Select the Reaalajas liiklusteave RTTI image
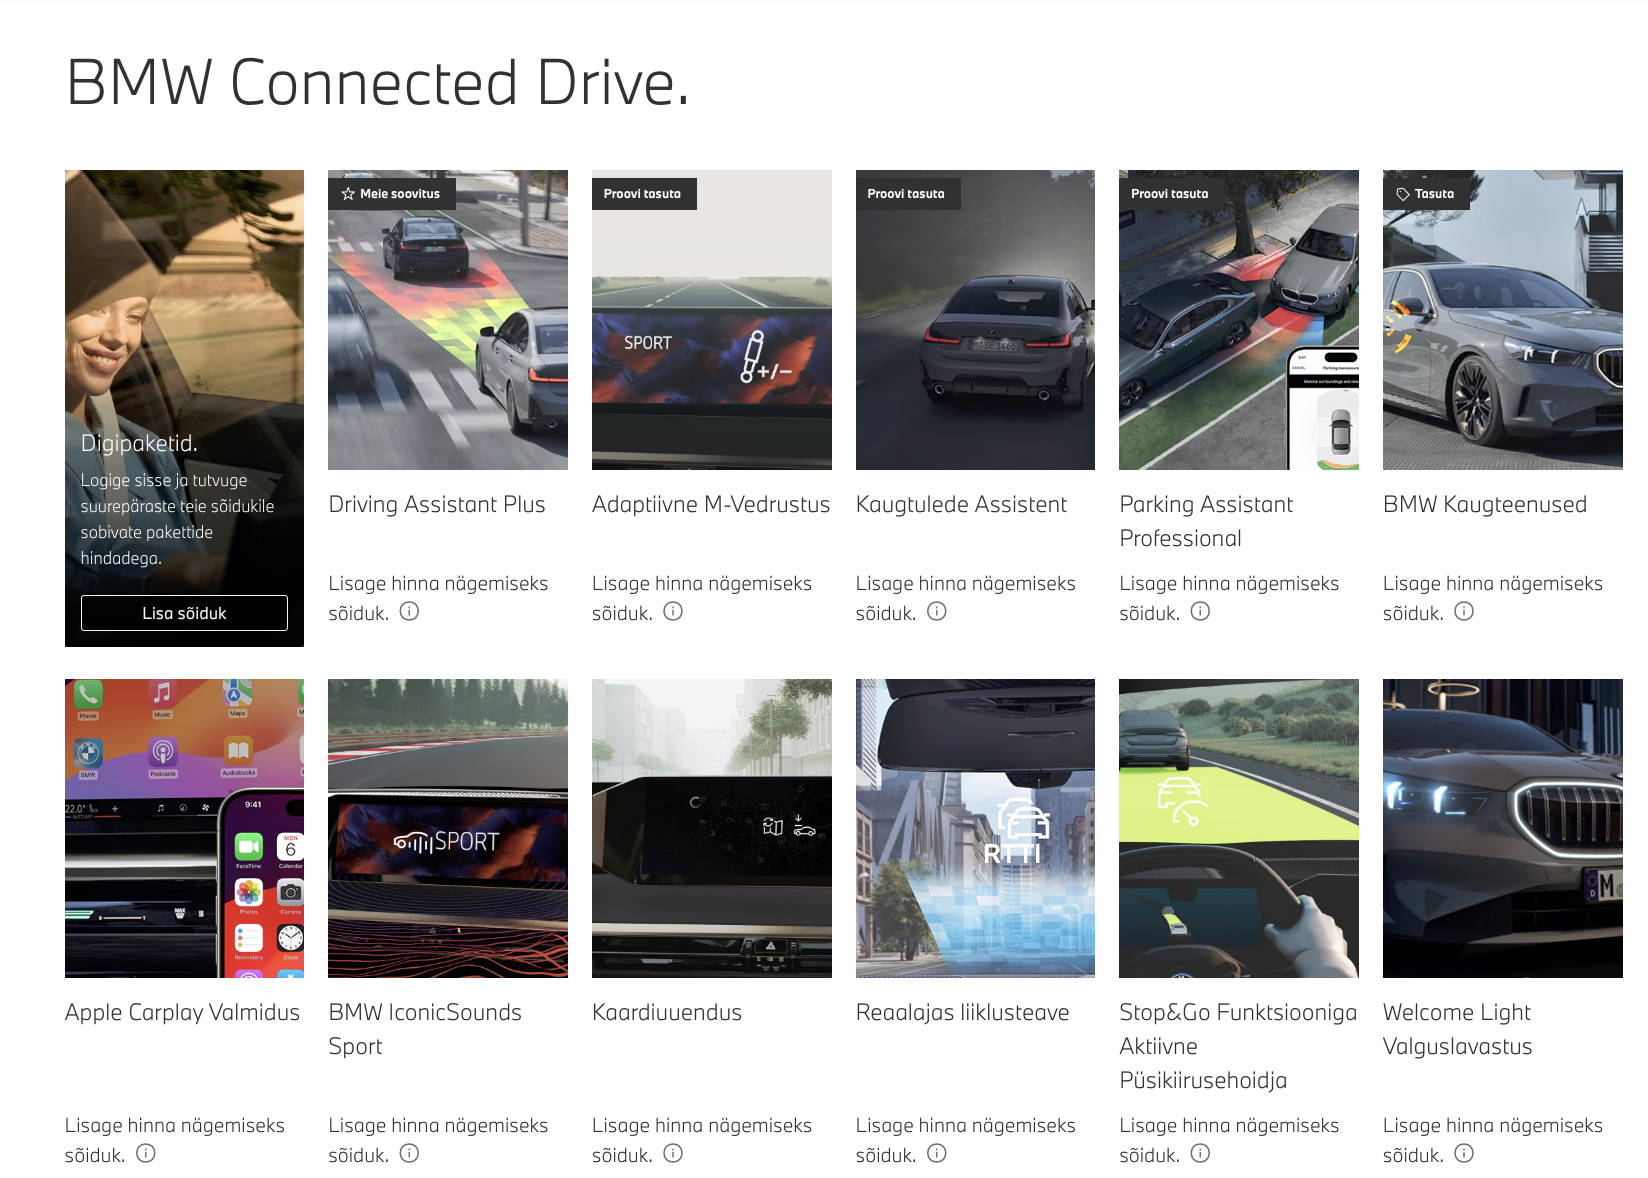Viewport: 1648px width, 1178px height. (x=975, y=828)
